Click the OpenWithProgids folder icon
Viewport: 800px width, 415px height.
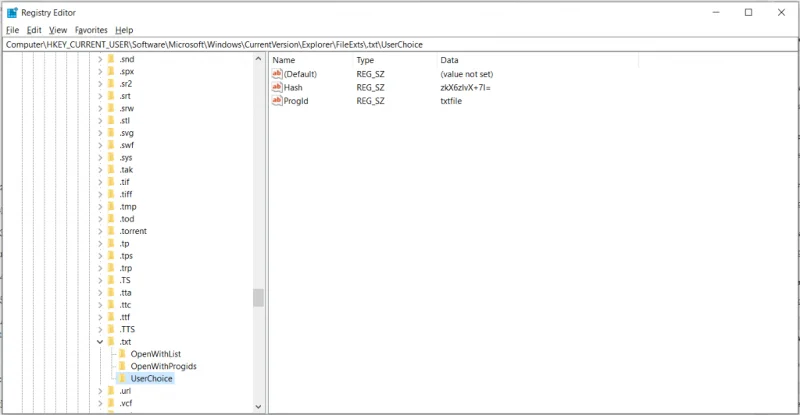tap(122, 366)
